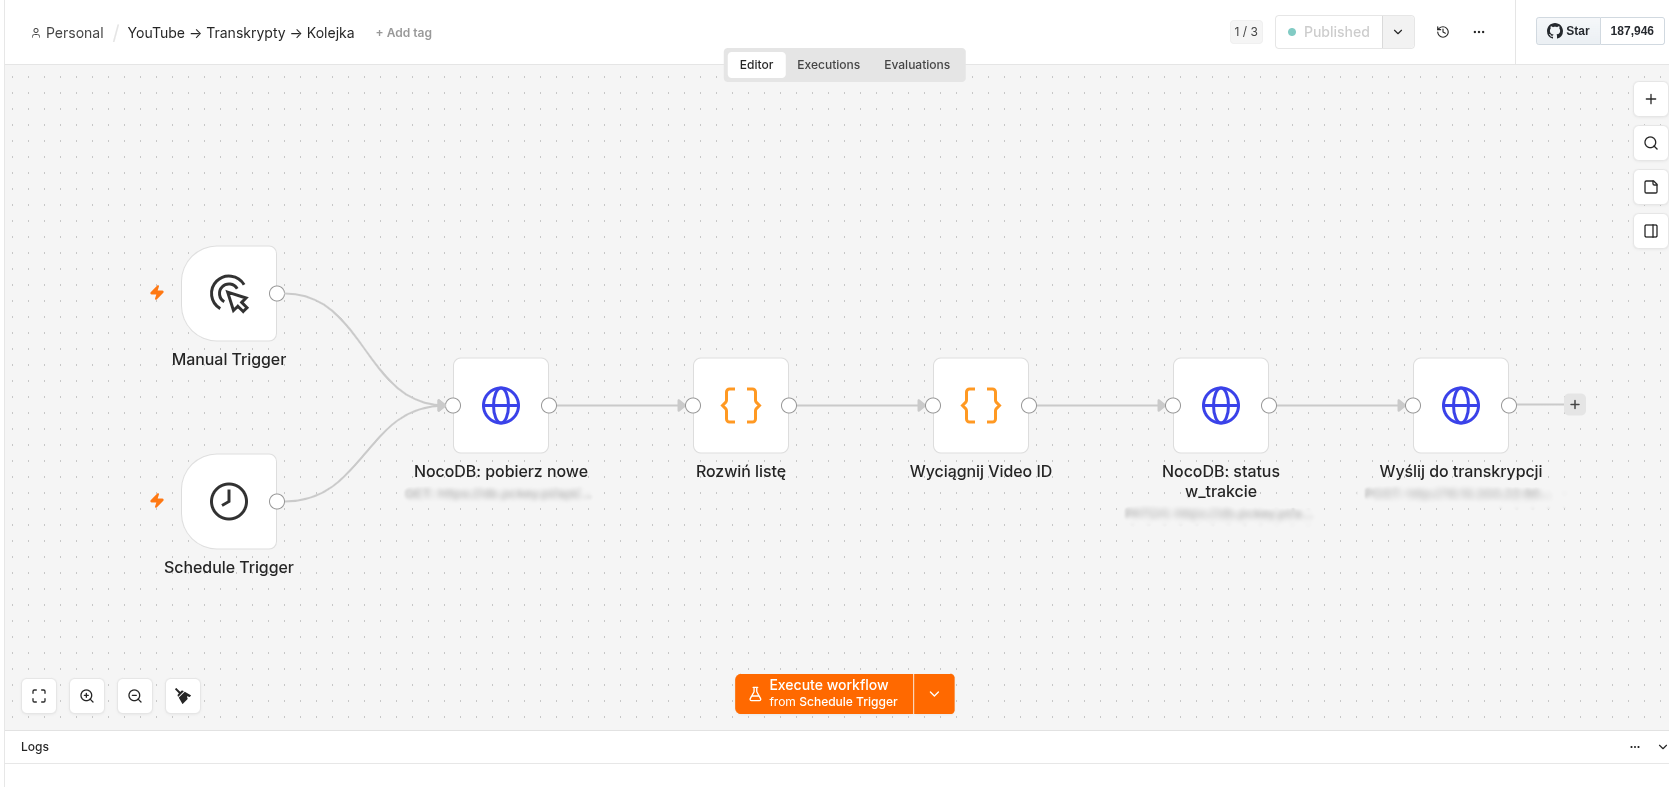Zoom out of the canvas

[x=135, y=696]
